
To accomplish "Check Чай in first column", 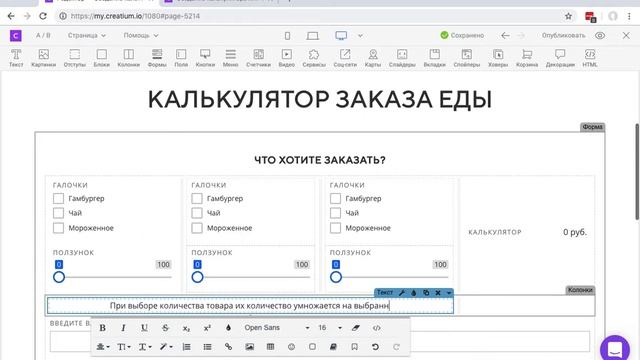I will click(x=58, y=213).
